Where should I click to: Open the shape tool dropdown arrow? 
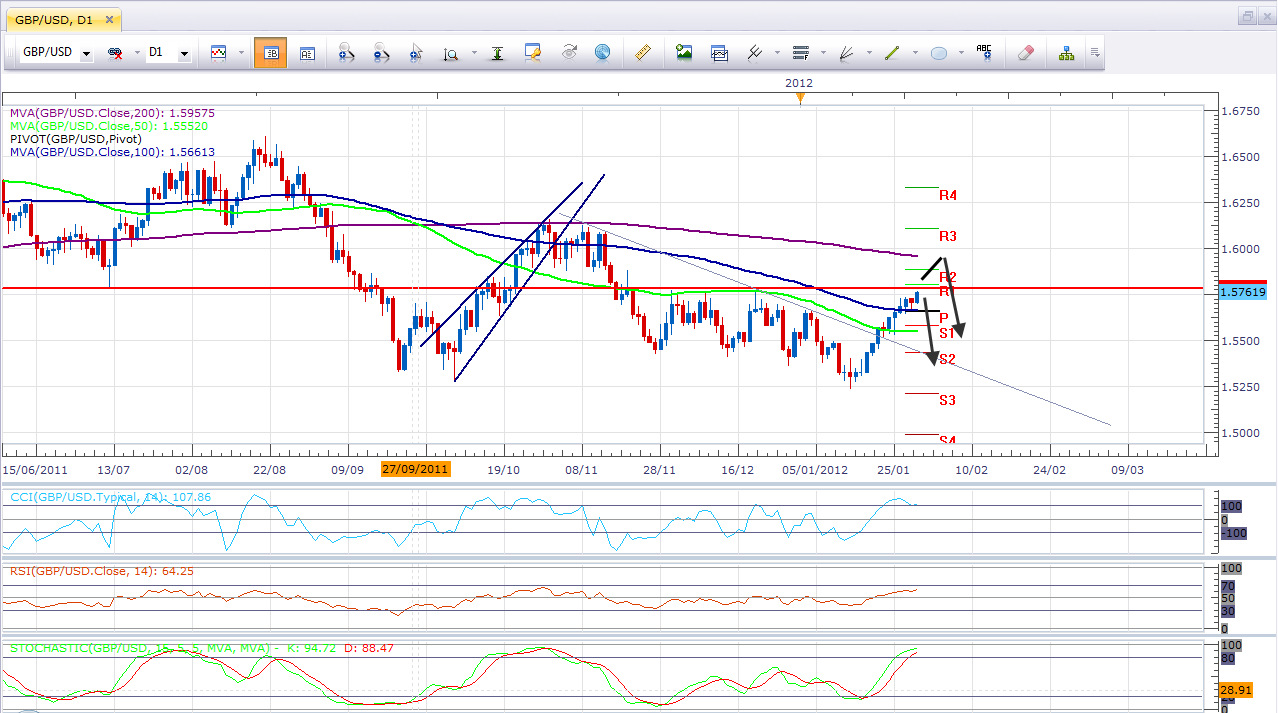[959, 53]
